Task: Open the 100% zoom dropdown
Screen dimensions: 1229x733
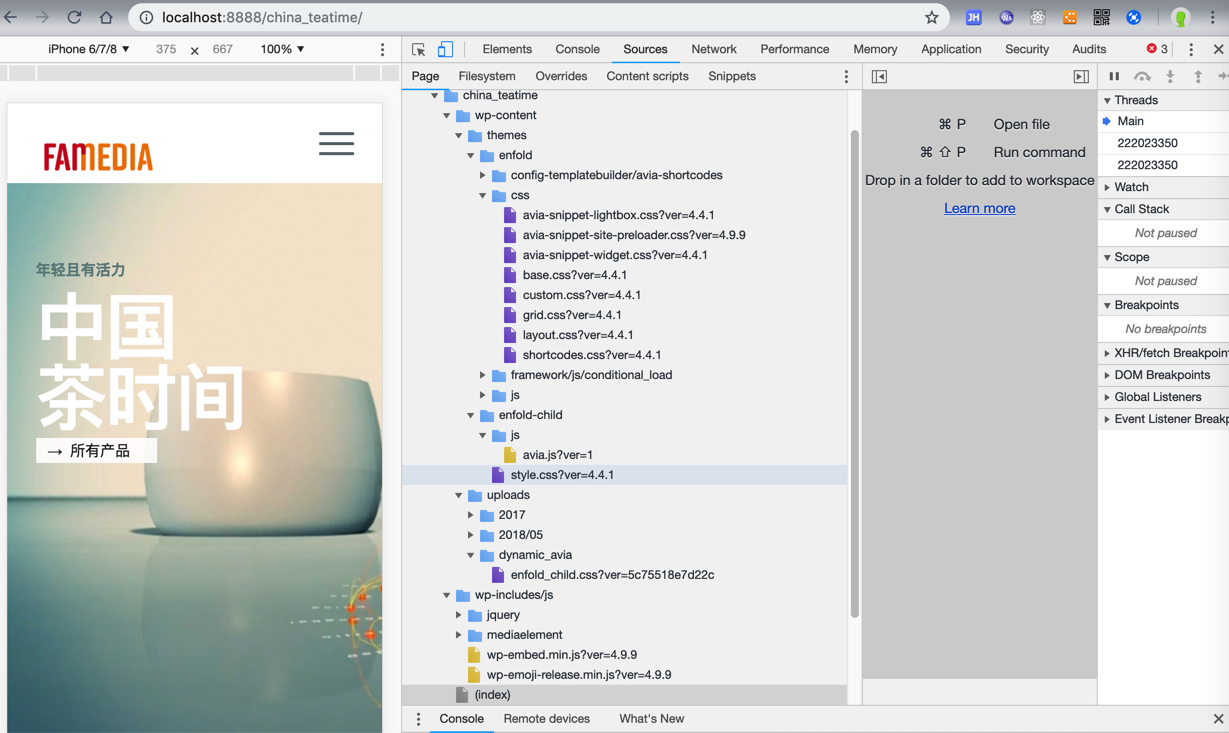Action: coord(282,49)
